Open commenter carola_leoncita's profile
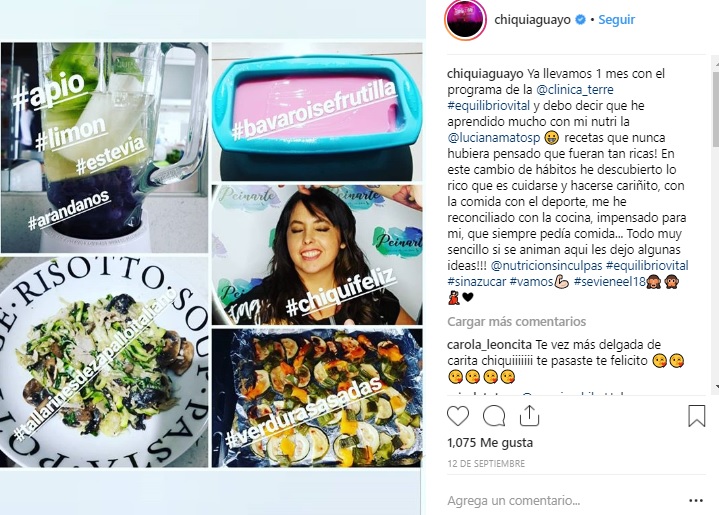Image resolution: width=719 pixels, height=515 pixels. point(489,344)
